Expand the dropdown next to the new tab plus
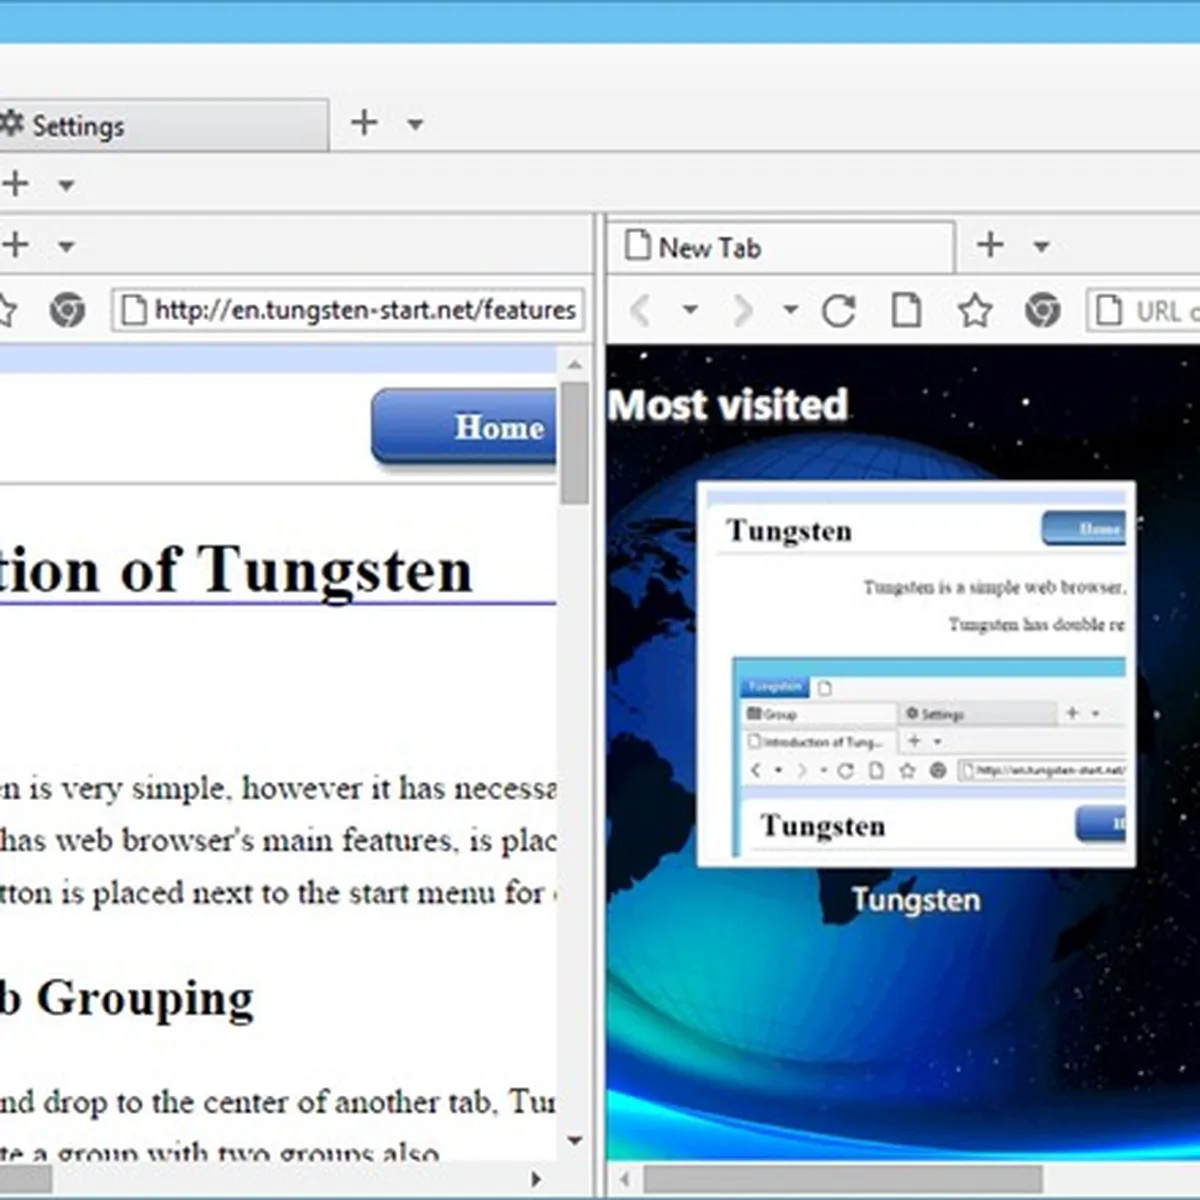The height and width of the screenshot is (1200, 1200). (x=1042, y=247)
